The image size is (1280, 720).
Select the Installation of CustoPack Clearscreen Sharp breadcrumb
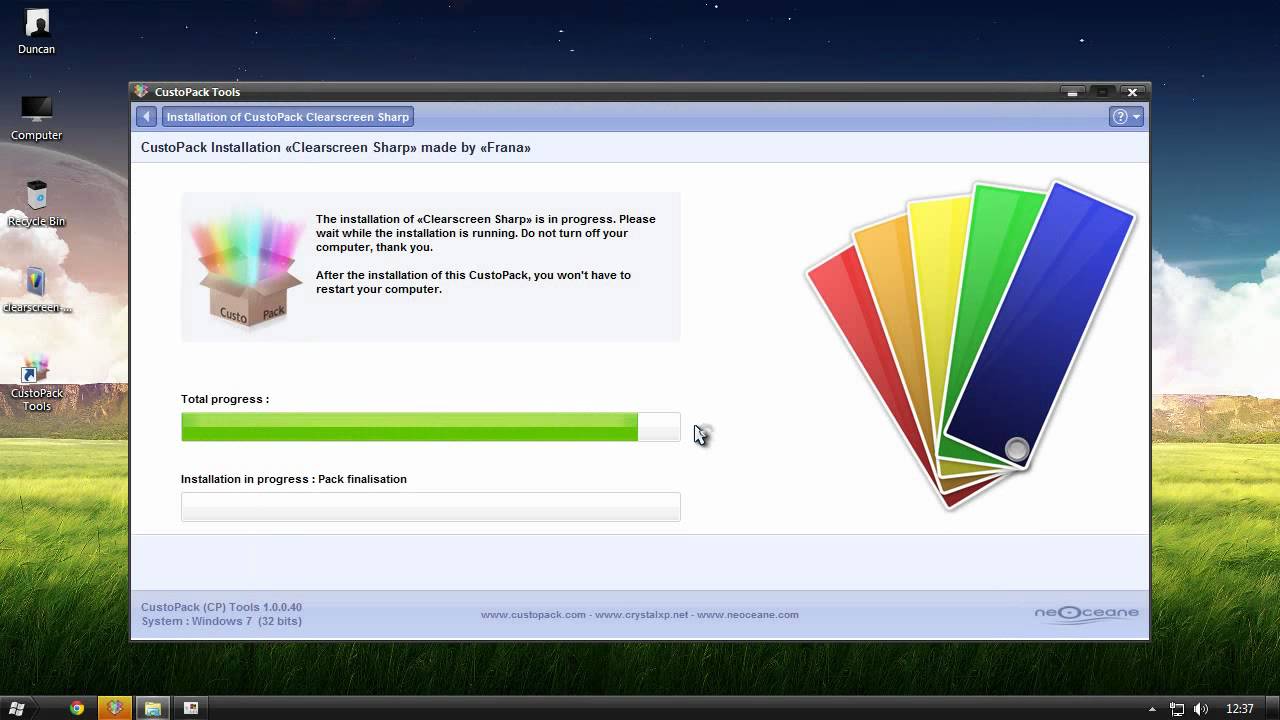click(x=287, y=117)
